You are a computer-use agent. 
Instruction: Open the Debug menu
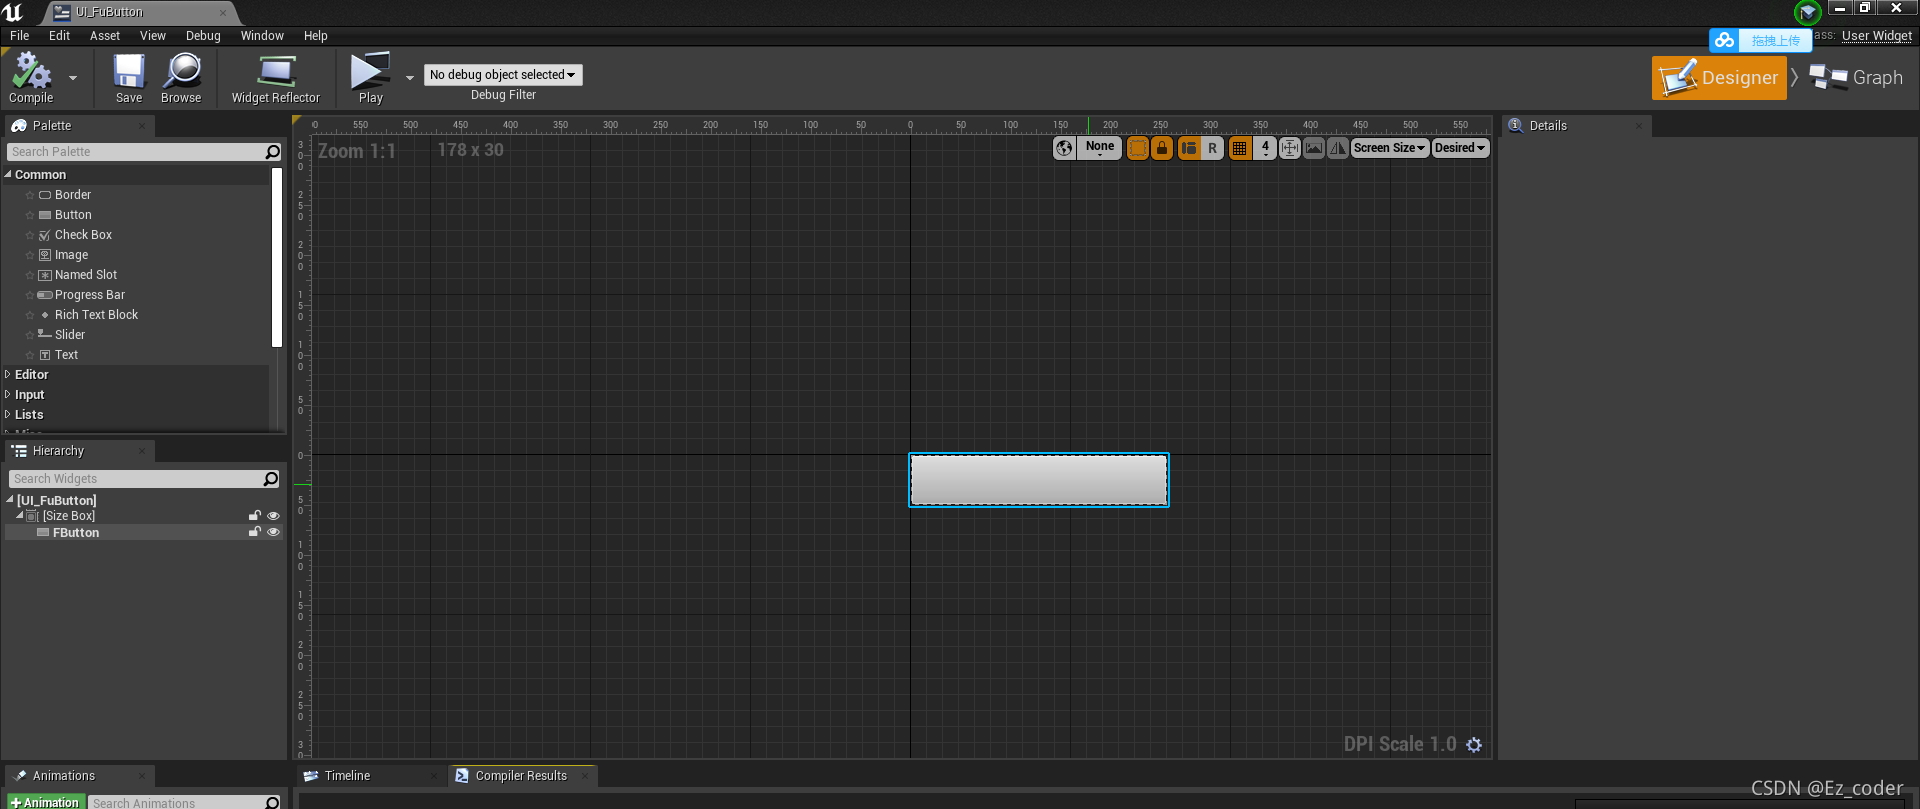click(203, 36)
